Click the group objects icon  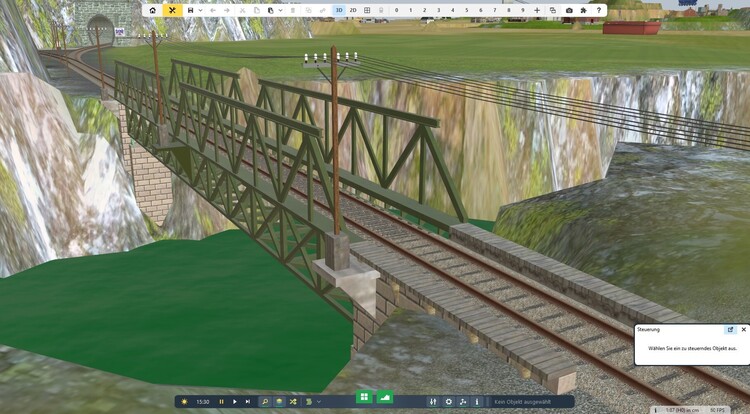click(x=309, y=10)
